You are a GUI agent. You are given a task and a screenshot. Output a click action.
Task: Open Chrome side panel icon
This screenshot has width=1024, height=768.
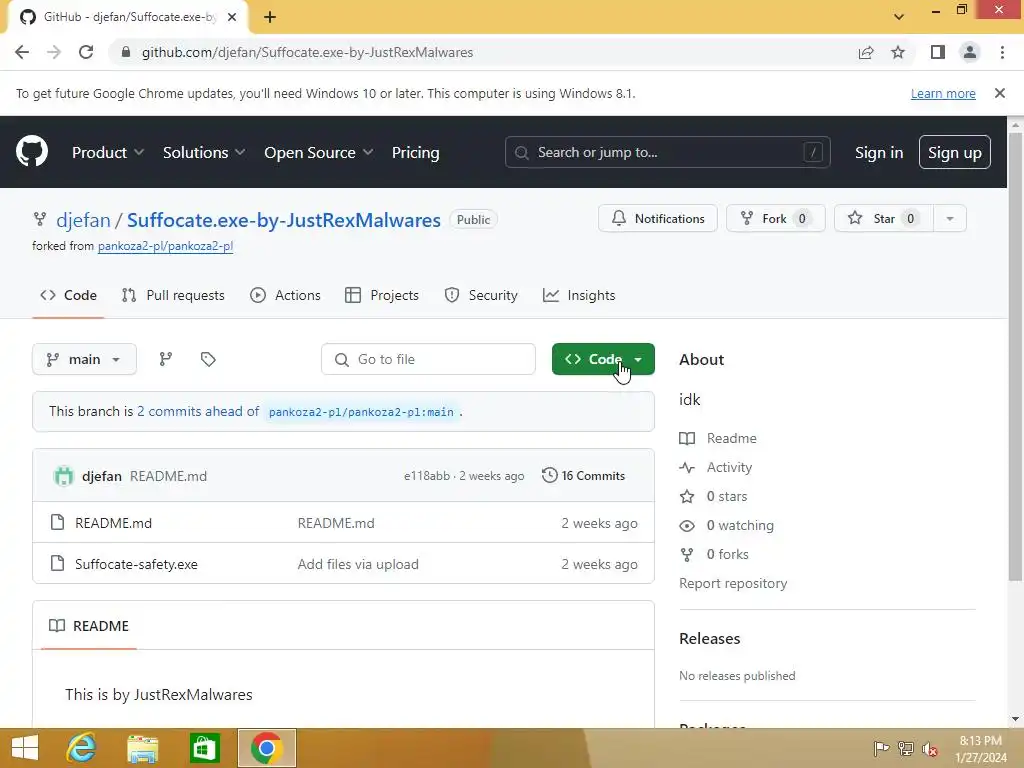point(938,52)
